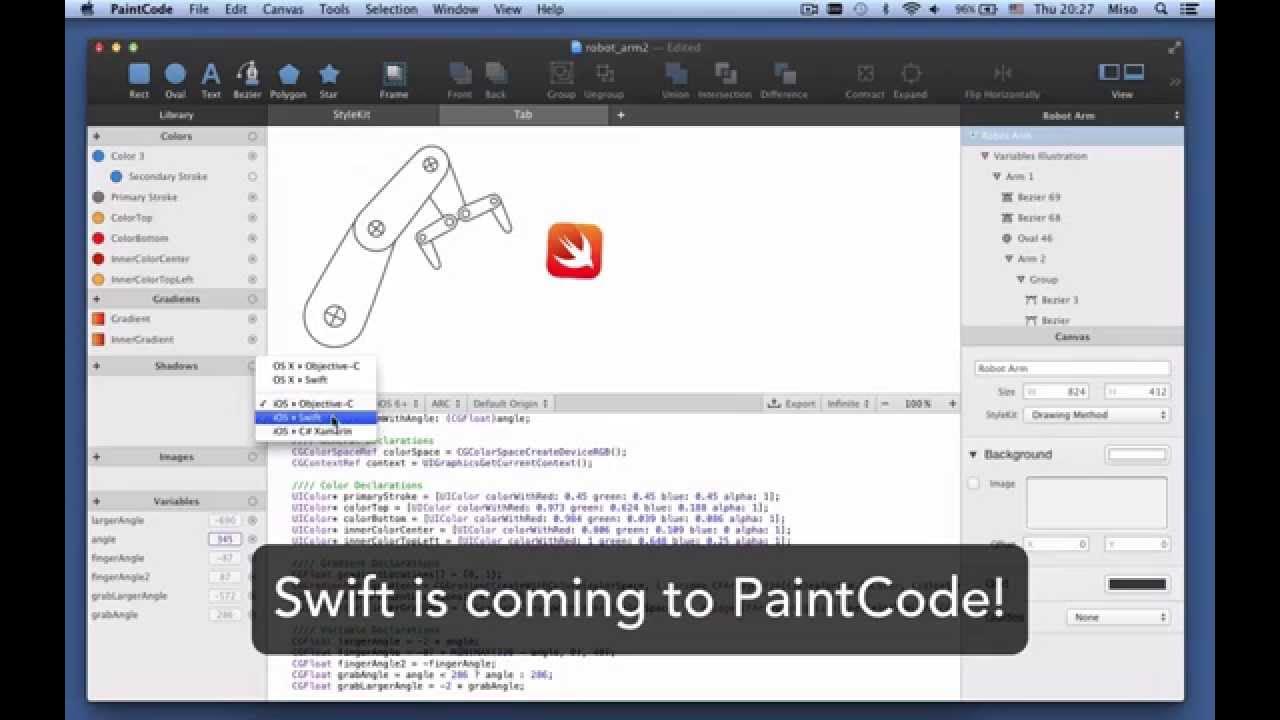Click the Swift logo on the canvas

point(574,250)
